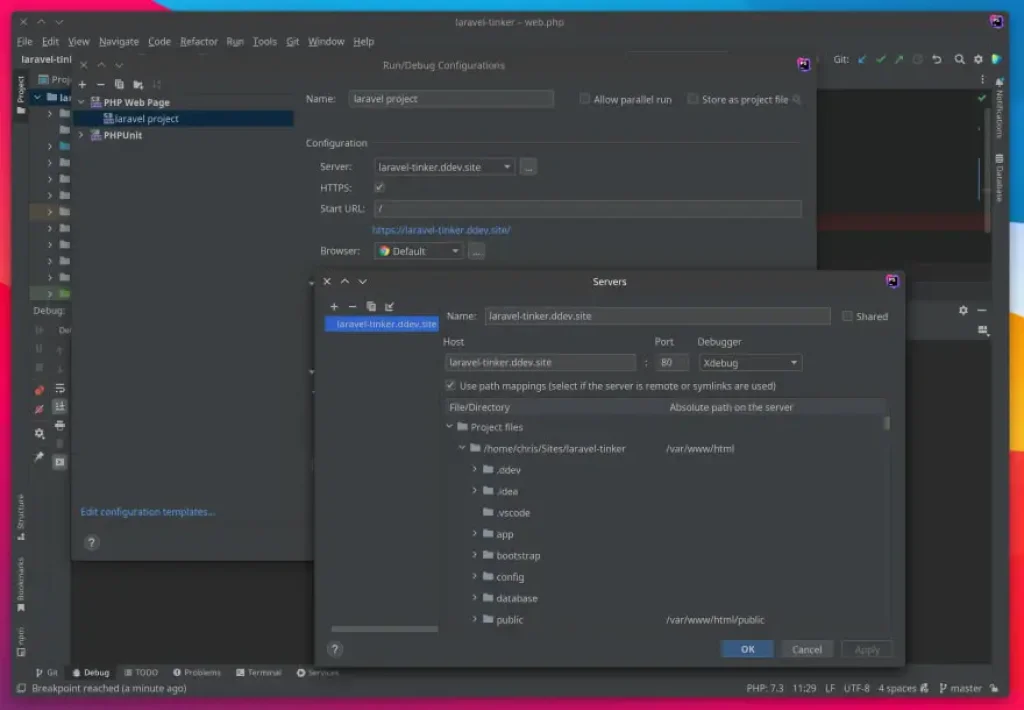Add a new server with the plus icon
The width and height of the screenshot is (1024, 710).
[x=334, y=306]
